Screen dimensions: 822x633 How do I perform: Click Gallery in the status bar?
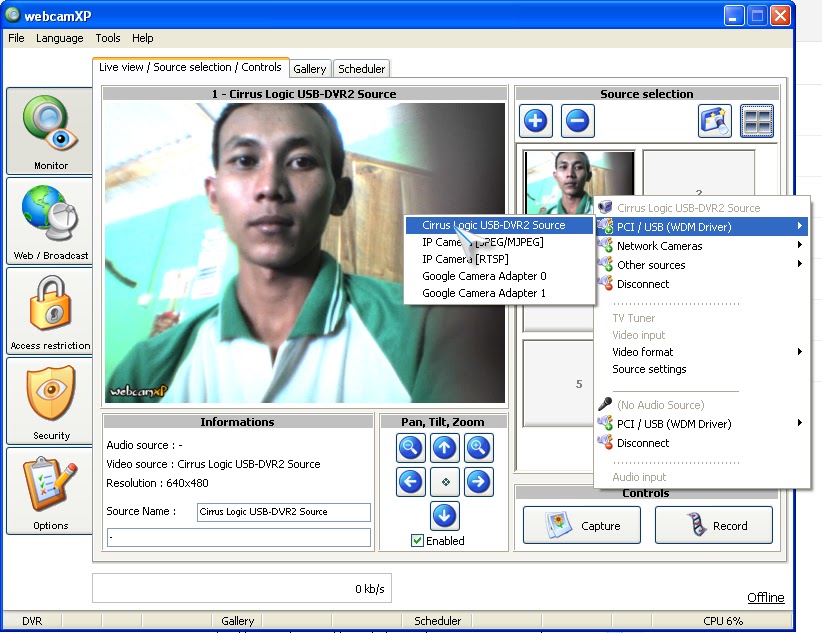click(x=237, y=621)
